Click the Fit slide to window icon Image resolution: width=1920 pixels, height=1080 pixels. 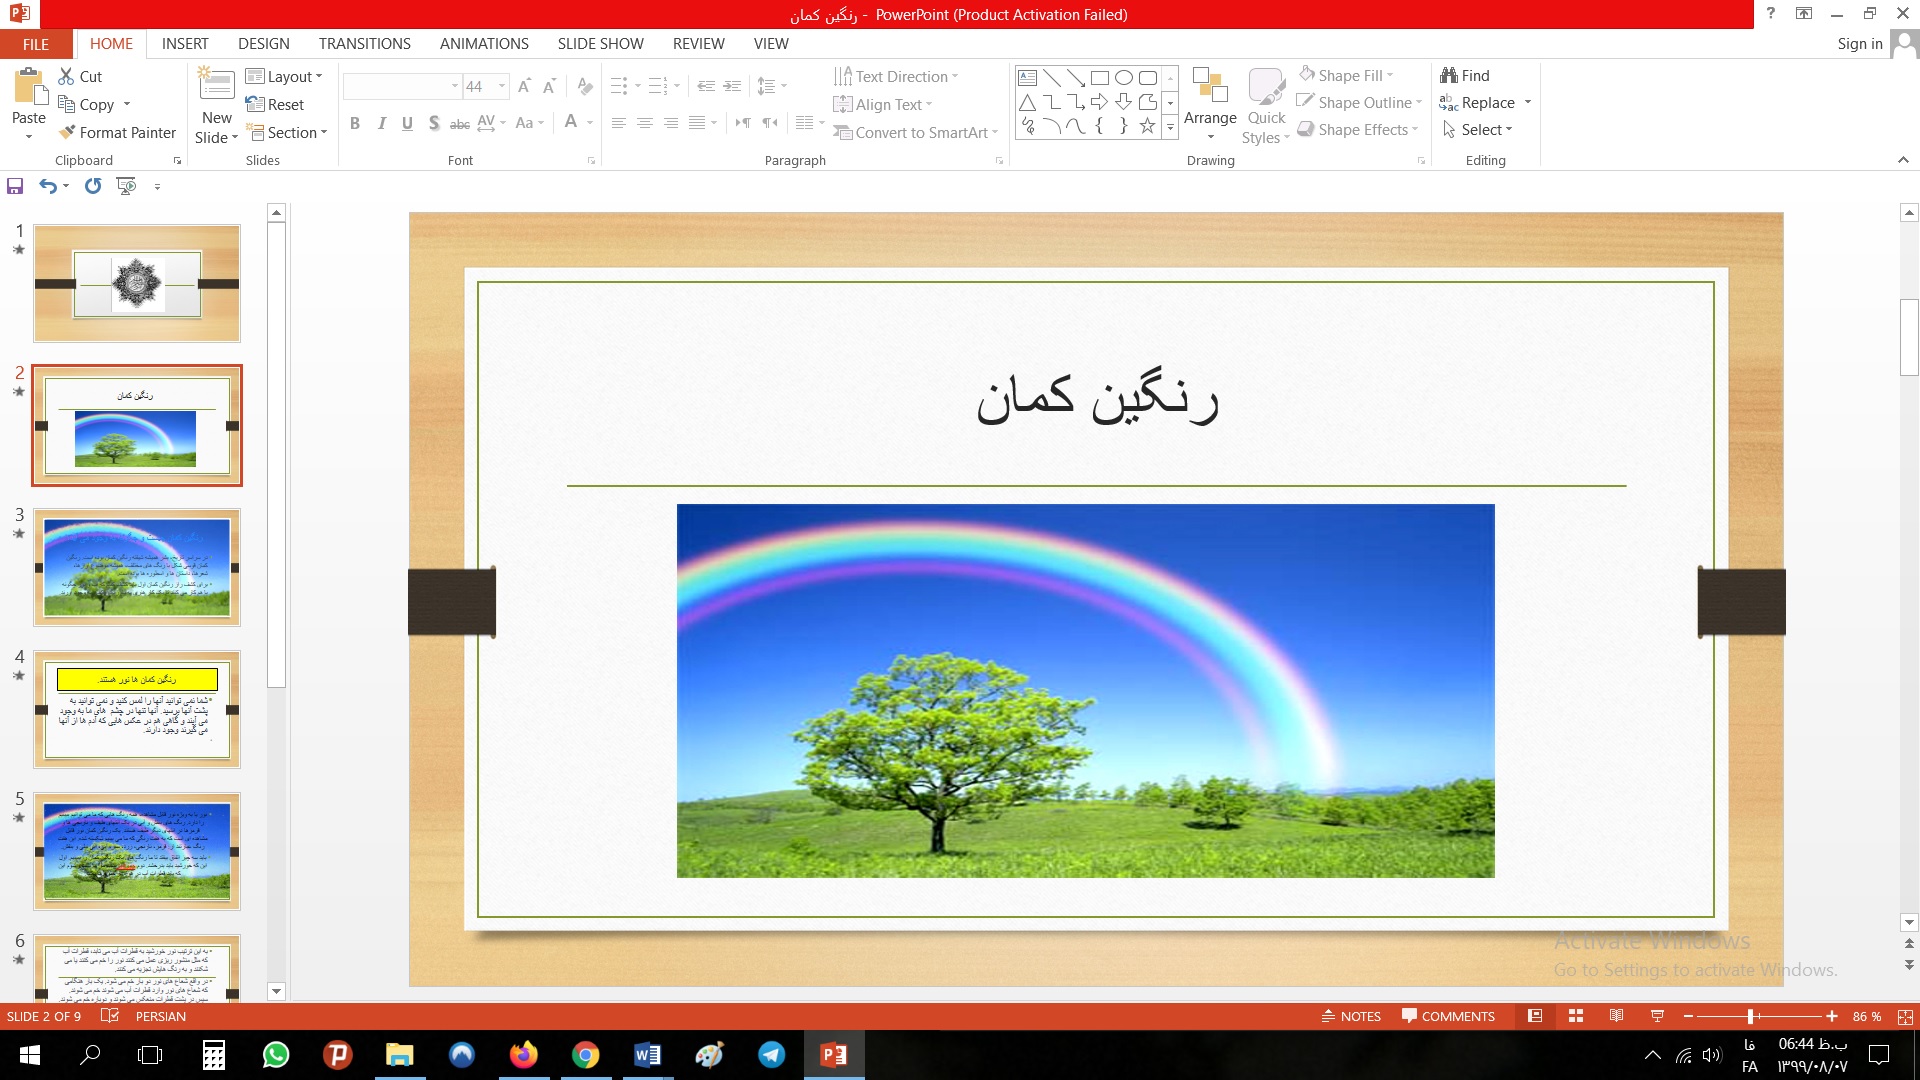click(x=1905, y=1016)
